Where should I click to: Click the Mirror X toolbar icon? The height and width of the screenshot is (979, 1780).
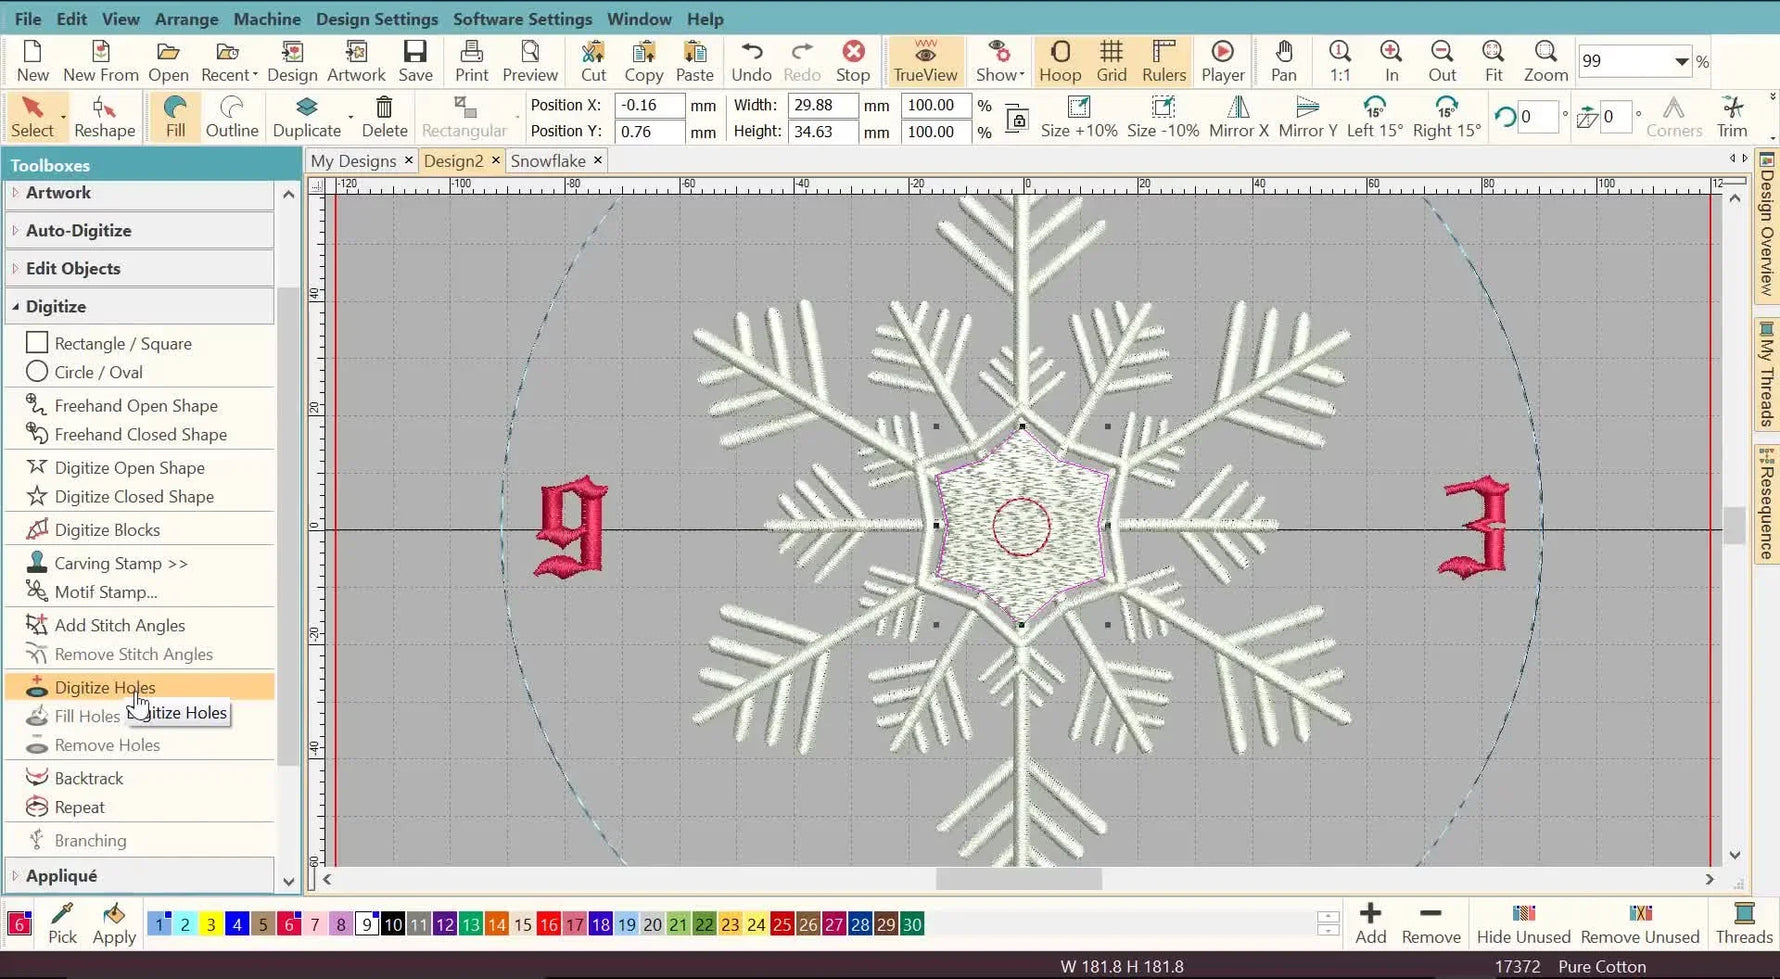click(1238, 115)
